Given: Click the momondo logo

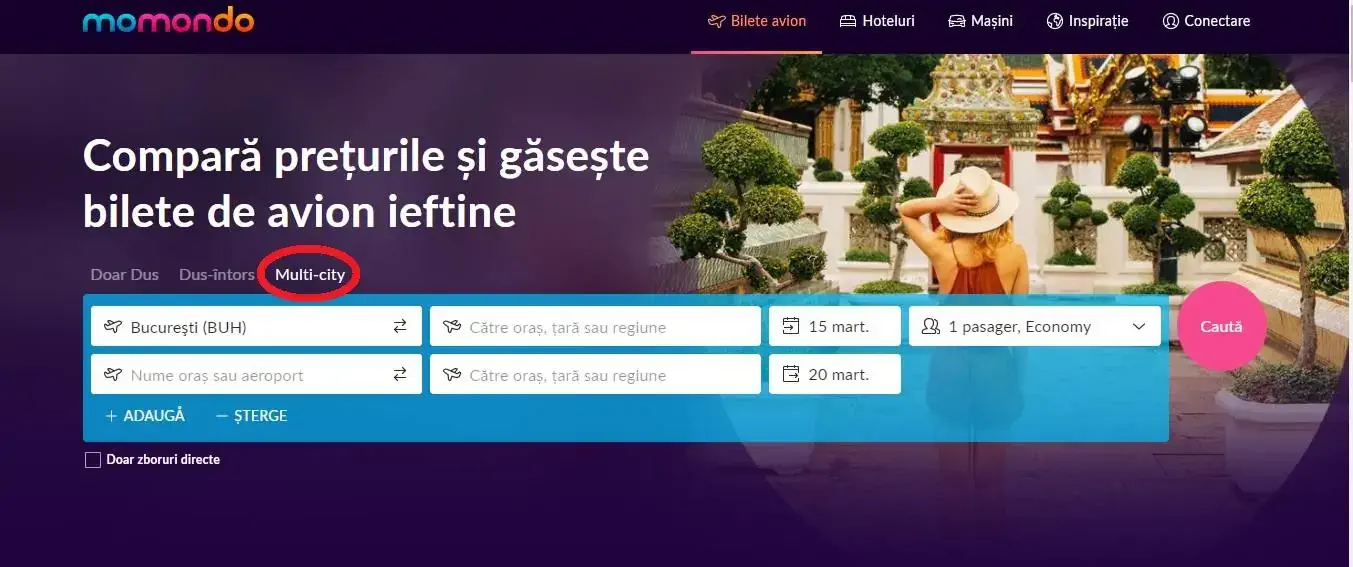Looking at the screenshot, I should point(168,20).
